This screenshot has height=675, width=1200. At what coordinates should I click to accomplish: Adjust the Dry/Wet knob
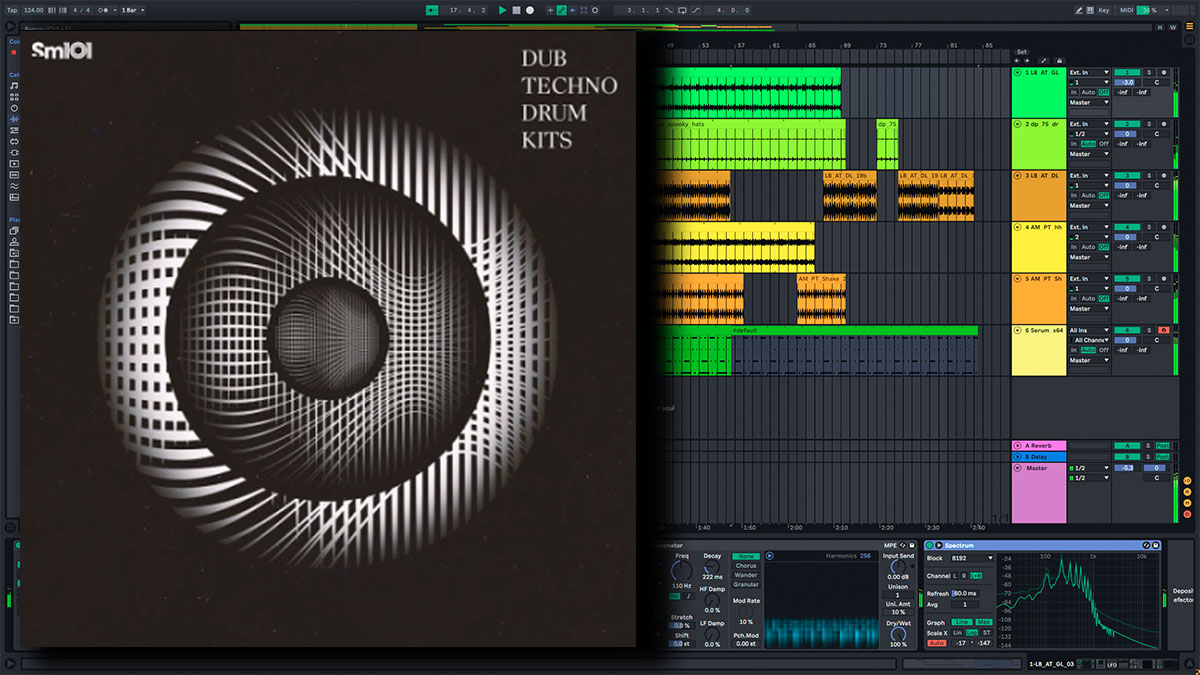898,634
